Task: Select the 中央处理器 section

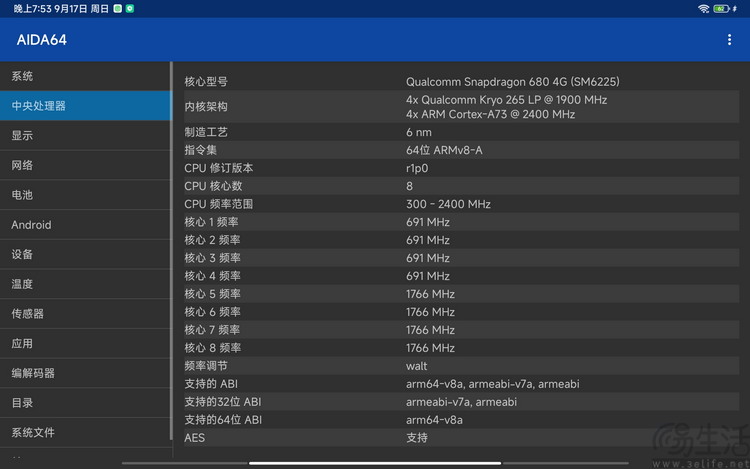Action: point(86,106)
